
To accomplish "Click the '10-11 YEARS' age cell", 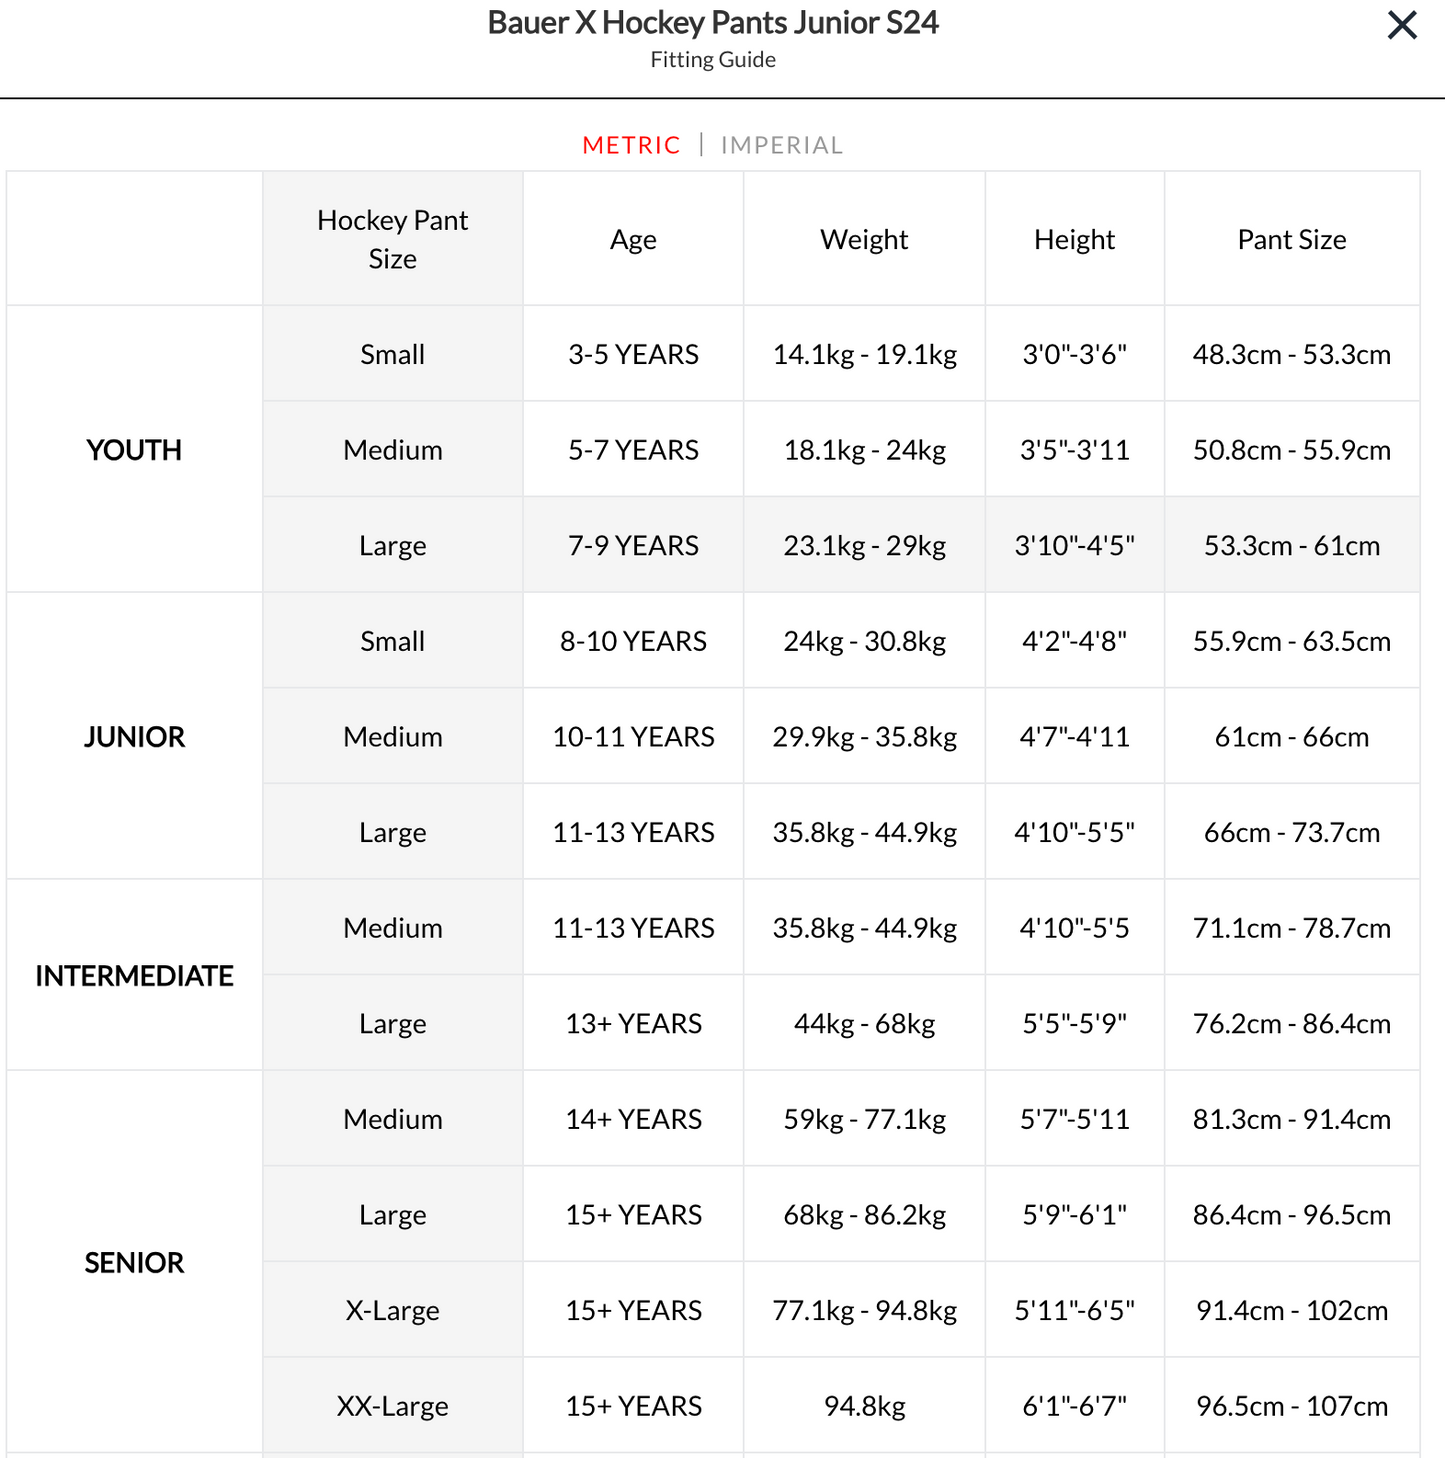I will (634, 737).
